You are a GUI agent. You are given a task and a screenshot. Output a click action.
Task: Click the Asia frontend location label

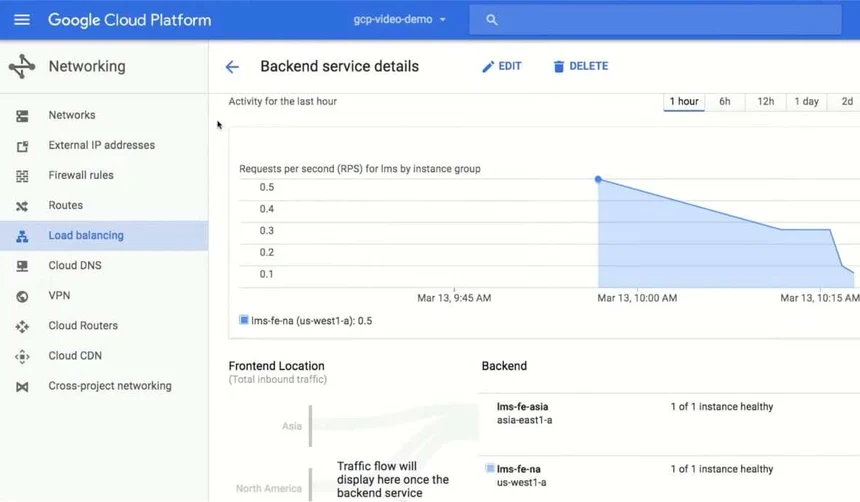[292, 426]
